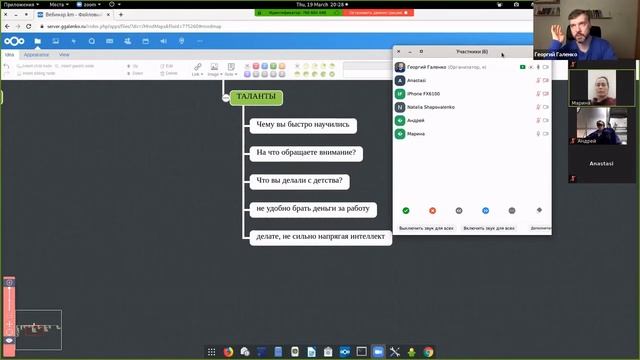Launch Firefox from the dock
Screen dimensions: 640x360
[228, 352]
